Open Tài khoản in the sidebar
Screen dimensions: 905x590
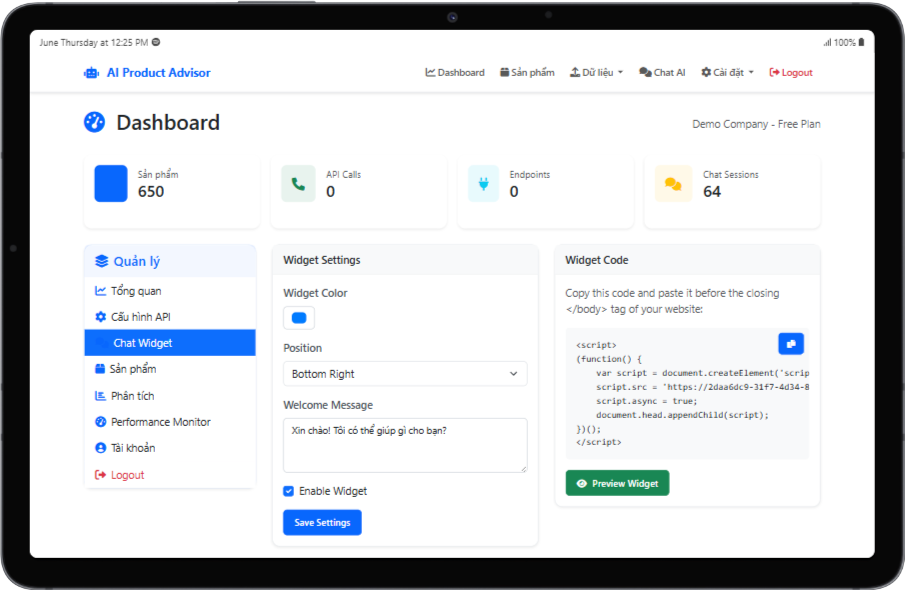(170, 448)
